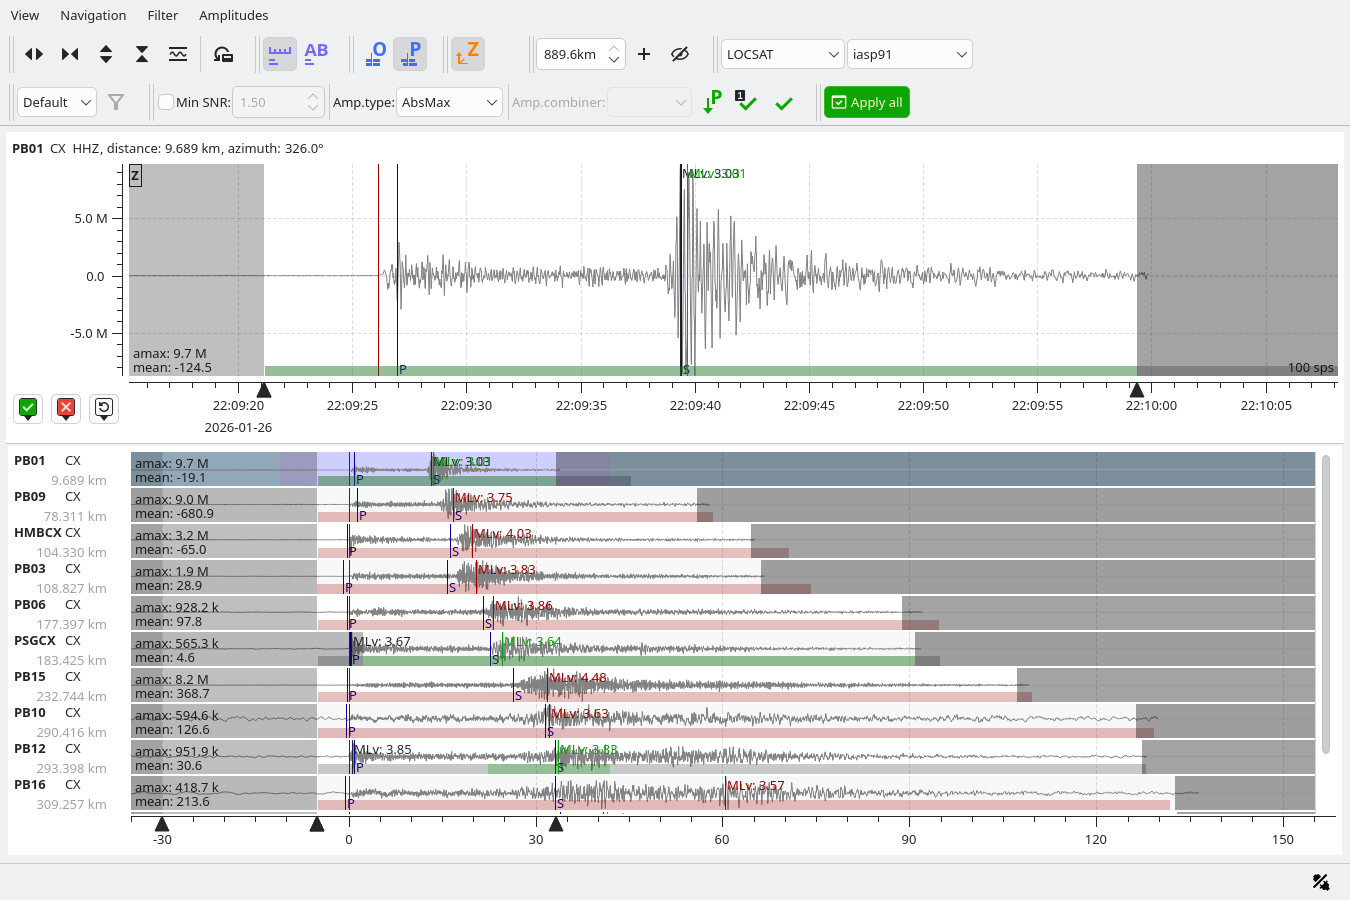Click the vertical zoom arrows icon
Viewport: 1350px width, 900px height.
tap(106, 53)
